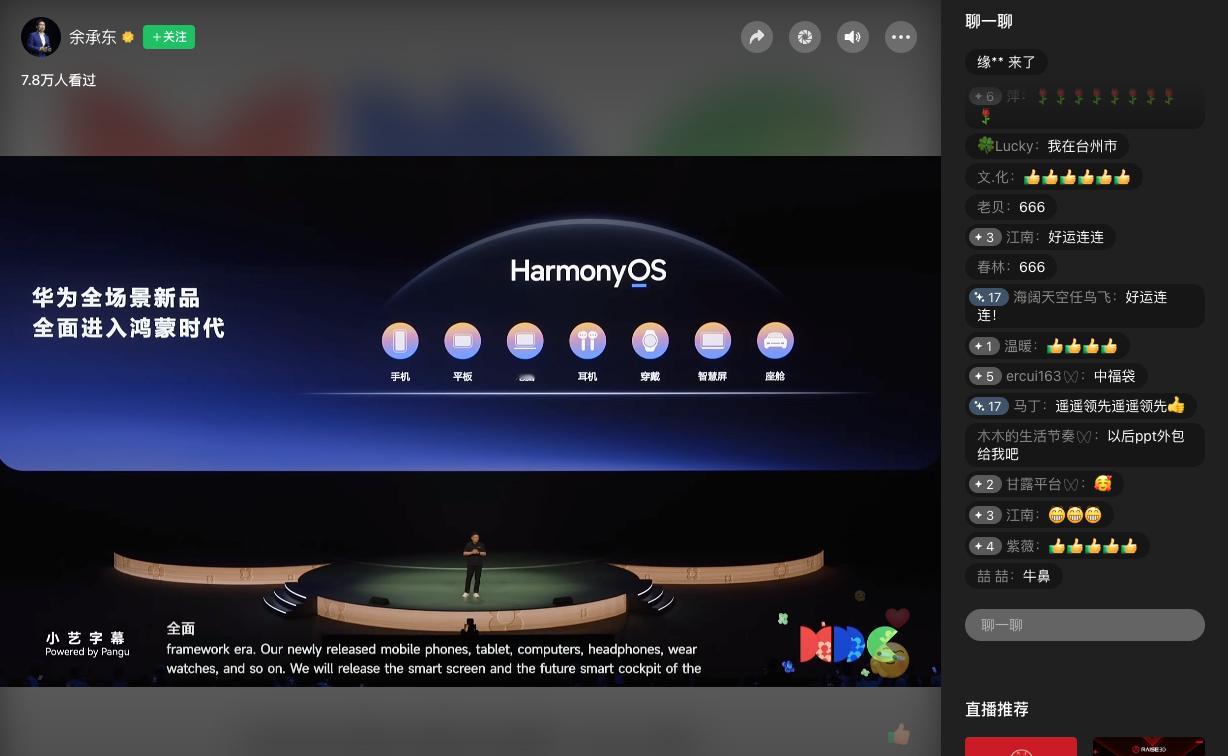
Task: Mute the livestream volume
Action: [x=853, y=37]
